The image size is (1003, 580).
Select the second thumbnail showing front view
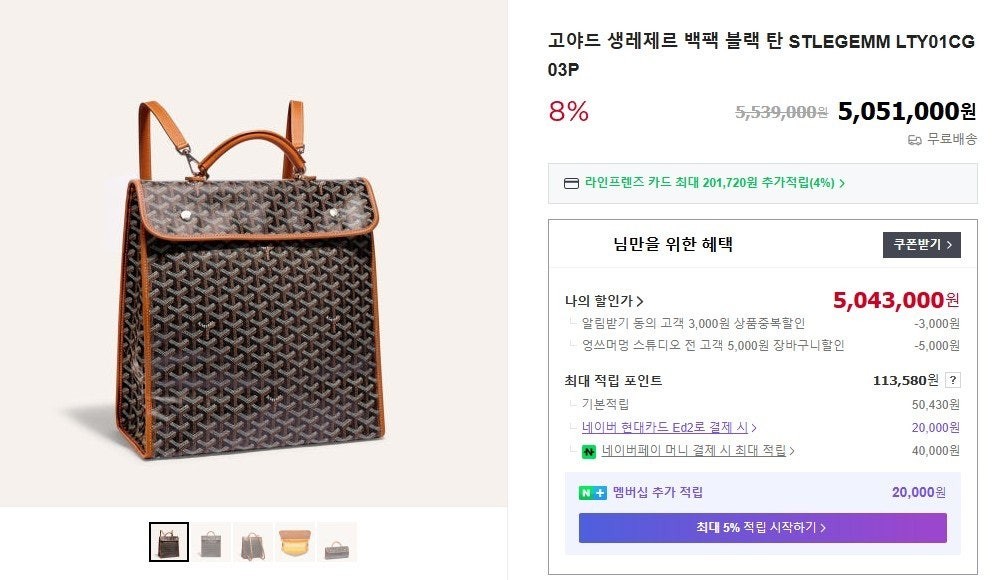211,542
